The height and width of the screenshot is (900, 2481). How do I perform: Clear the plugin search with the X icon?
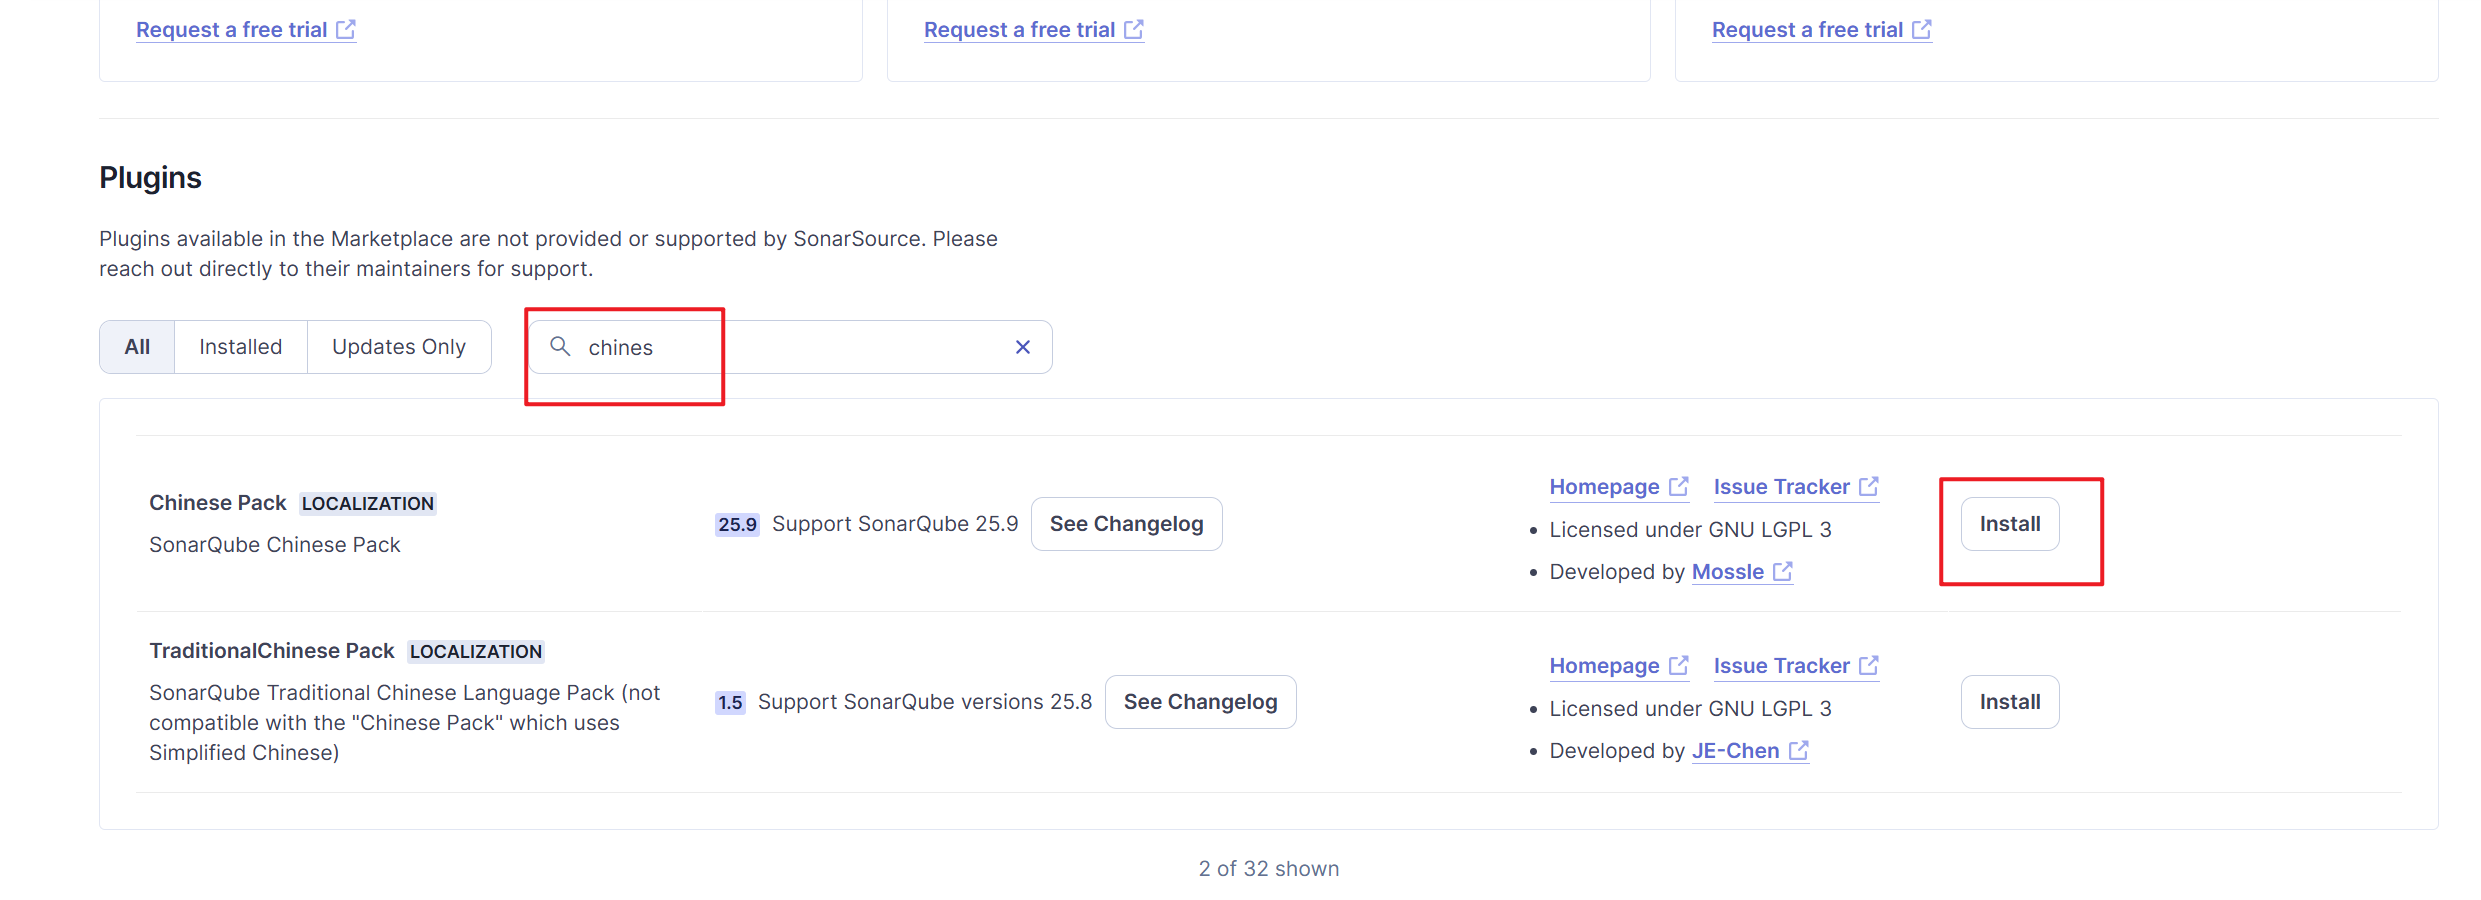point(1022,347)
